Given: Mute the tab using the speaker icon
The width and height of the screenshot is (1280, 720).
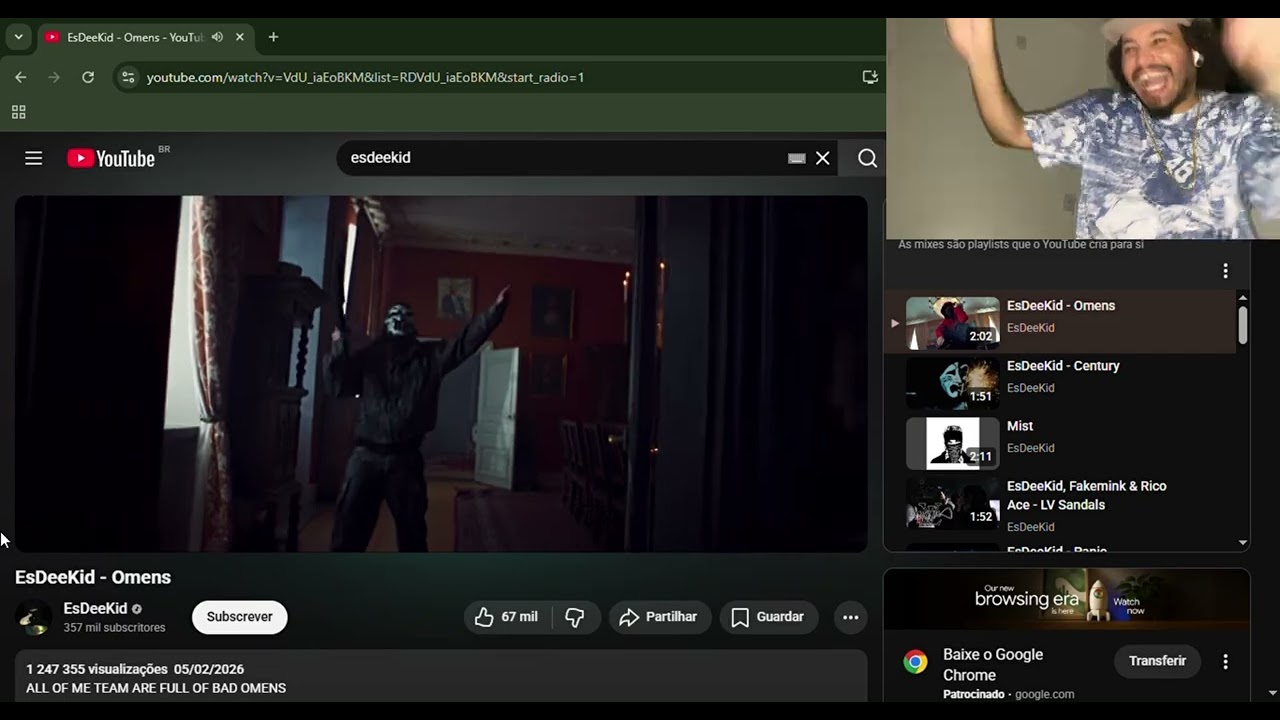Looking at the screenshot, I should click(217, 37).
